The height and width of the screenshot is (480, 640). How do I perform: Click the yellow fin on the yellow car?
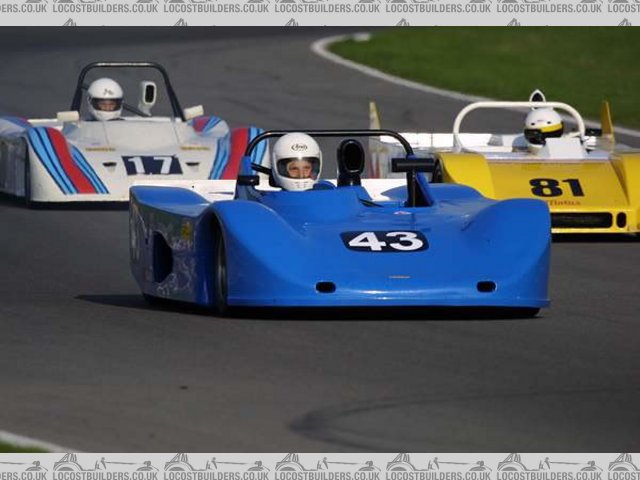click(606, 119)
